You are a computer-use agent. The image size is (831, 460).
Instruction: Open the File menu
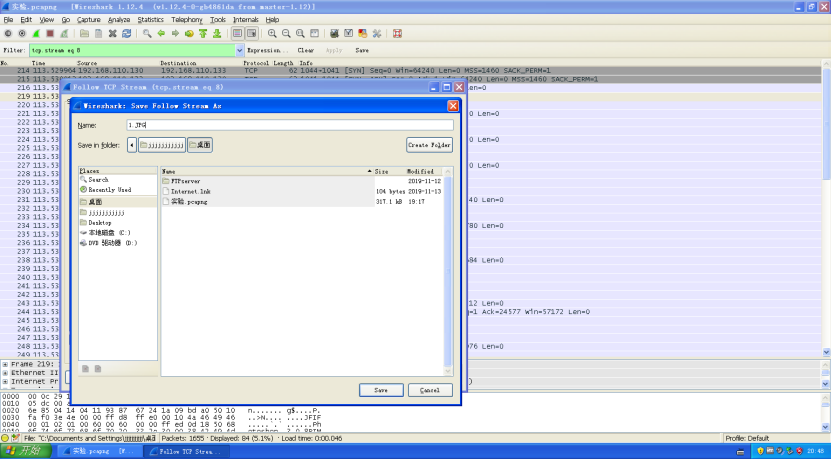click(x=8, y=20)
